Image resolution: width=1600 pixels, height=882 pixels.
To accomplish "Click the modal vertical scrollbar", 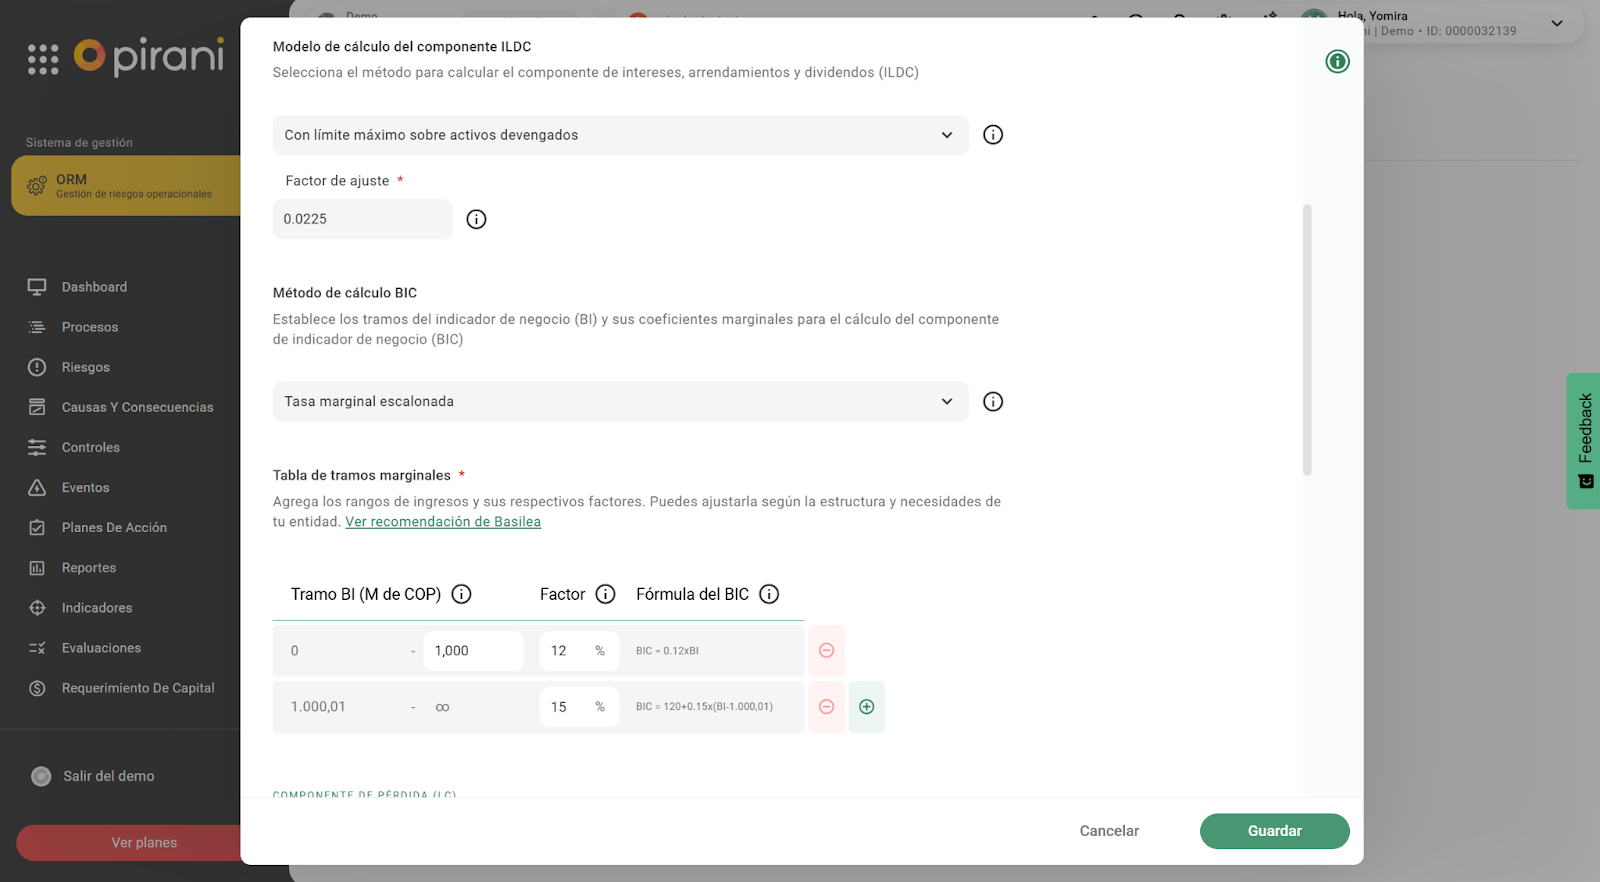I will click(x=1306, y=340).
